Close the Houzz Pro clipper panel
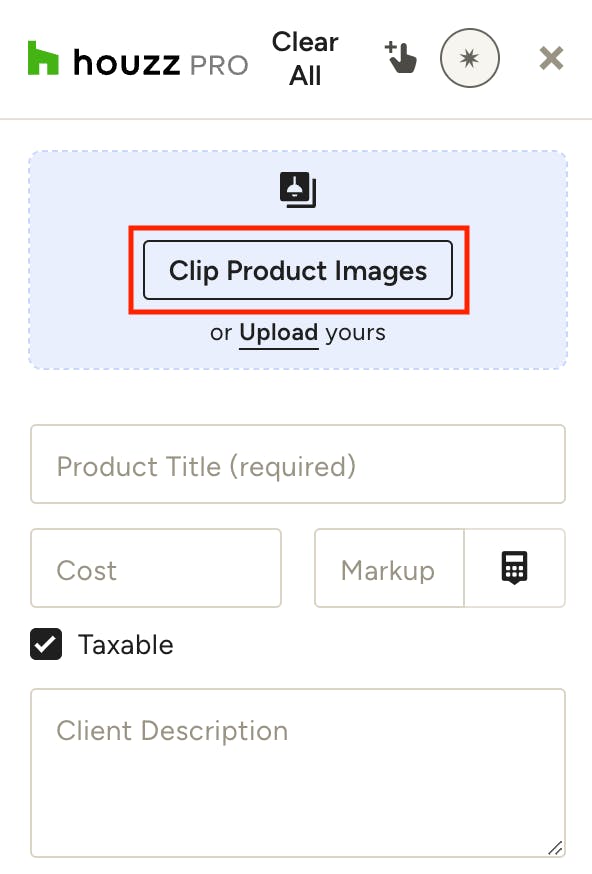 pos(551,58)
